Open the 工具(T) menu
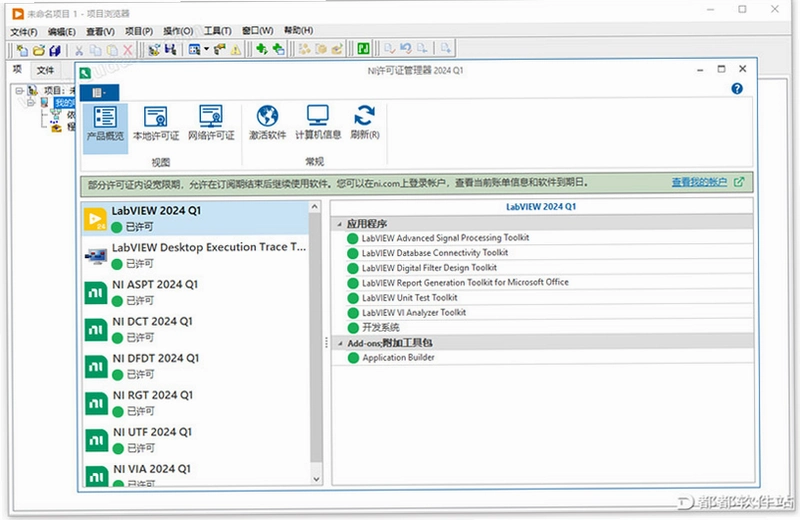Screen dimensions: 800x520 point(217,31)
